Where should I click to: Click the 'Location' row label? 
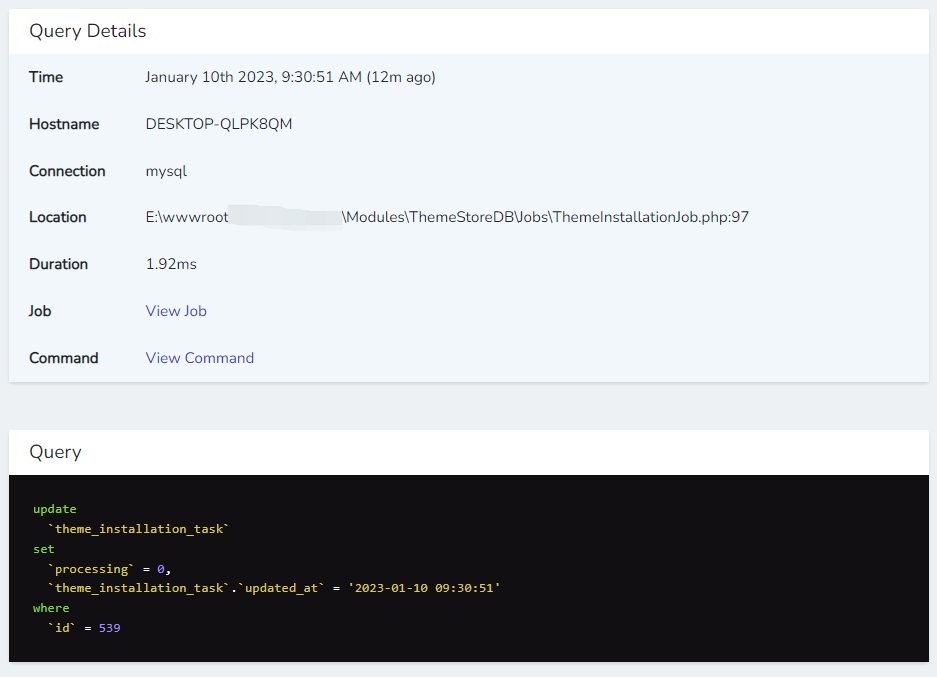coord(57,218)
